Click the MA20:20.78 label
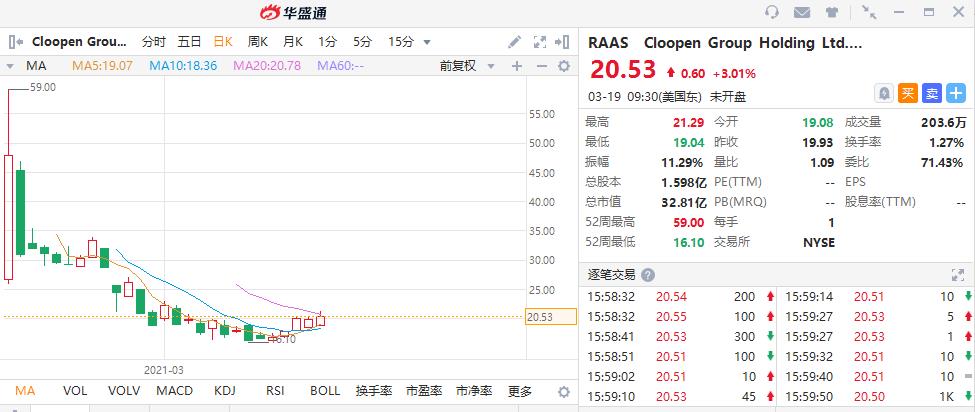This screenshot has height=412, width=975. pyautogui.click(x=267, y=66)
